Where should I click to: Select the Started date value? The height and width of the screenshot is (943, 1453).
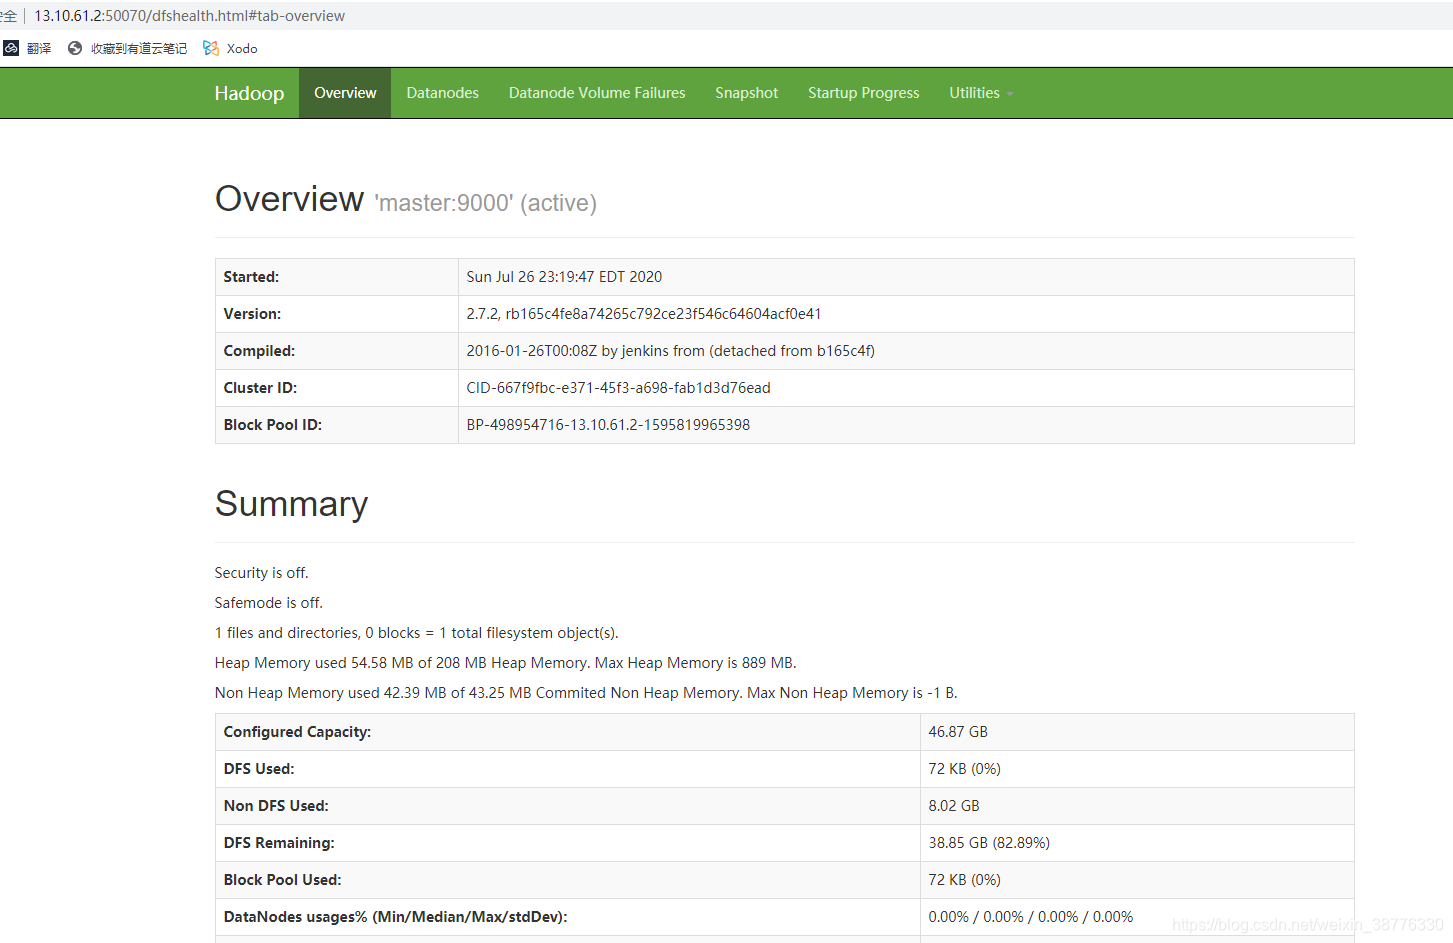click(564, 277)
